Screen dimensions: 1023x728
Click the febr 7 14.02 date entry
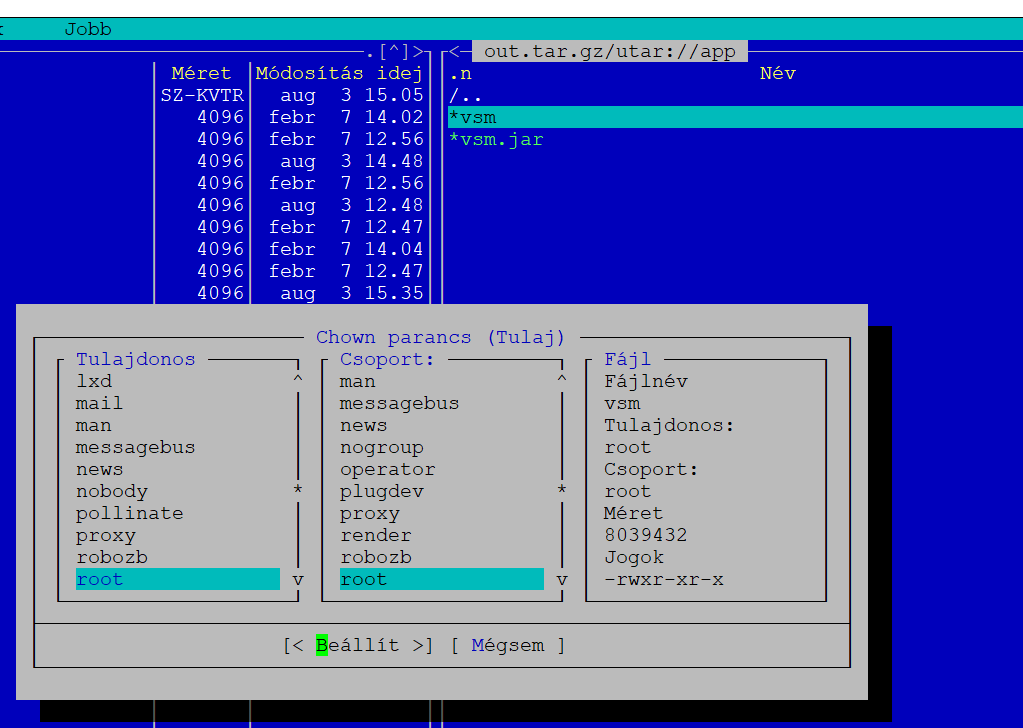(346, 117)
